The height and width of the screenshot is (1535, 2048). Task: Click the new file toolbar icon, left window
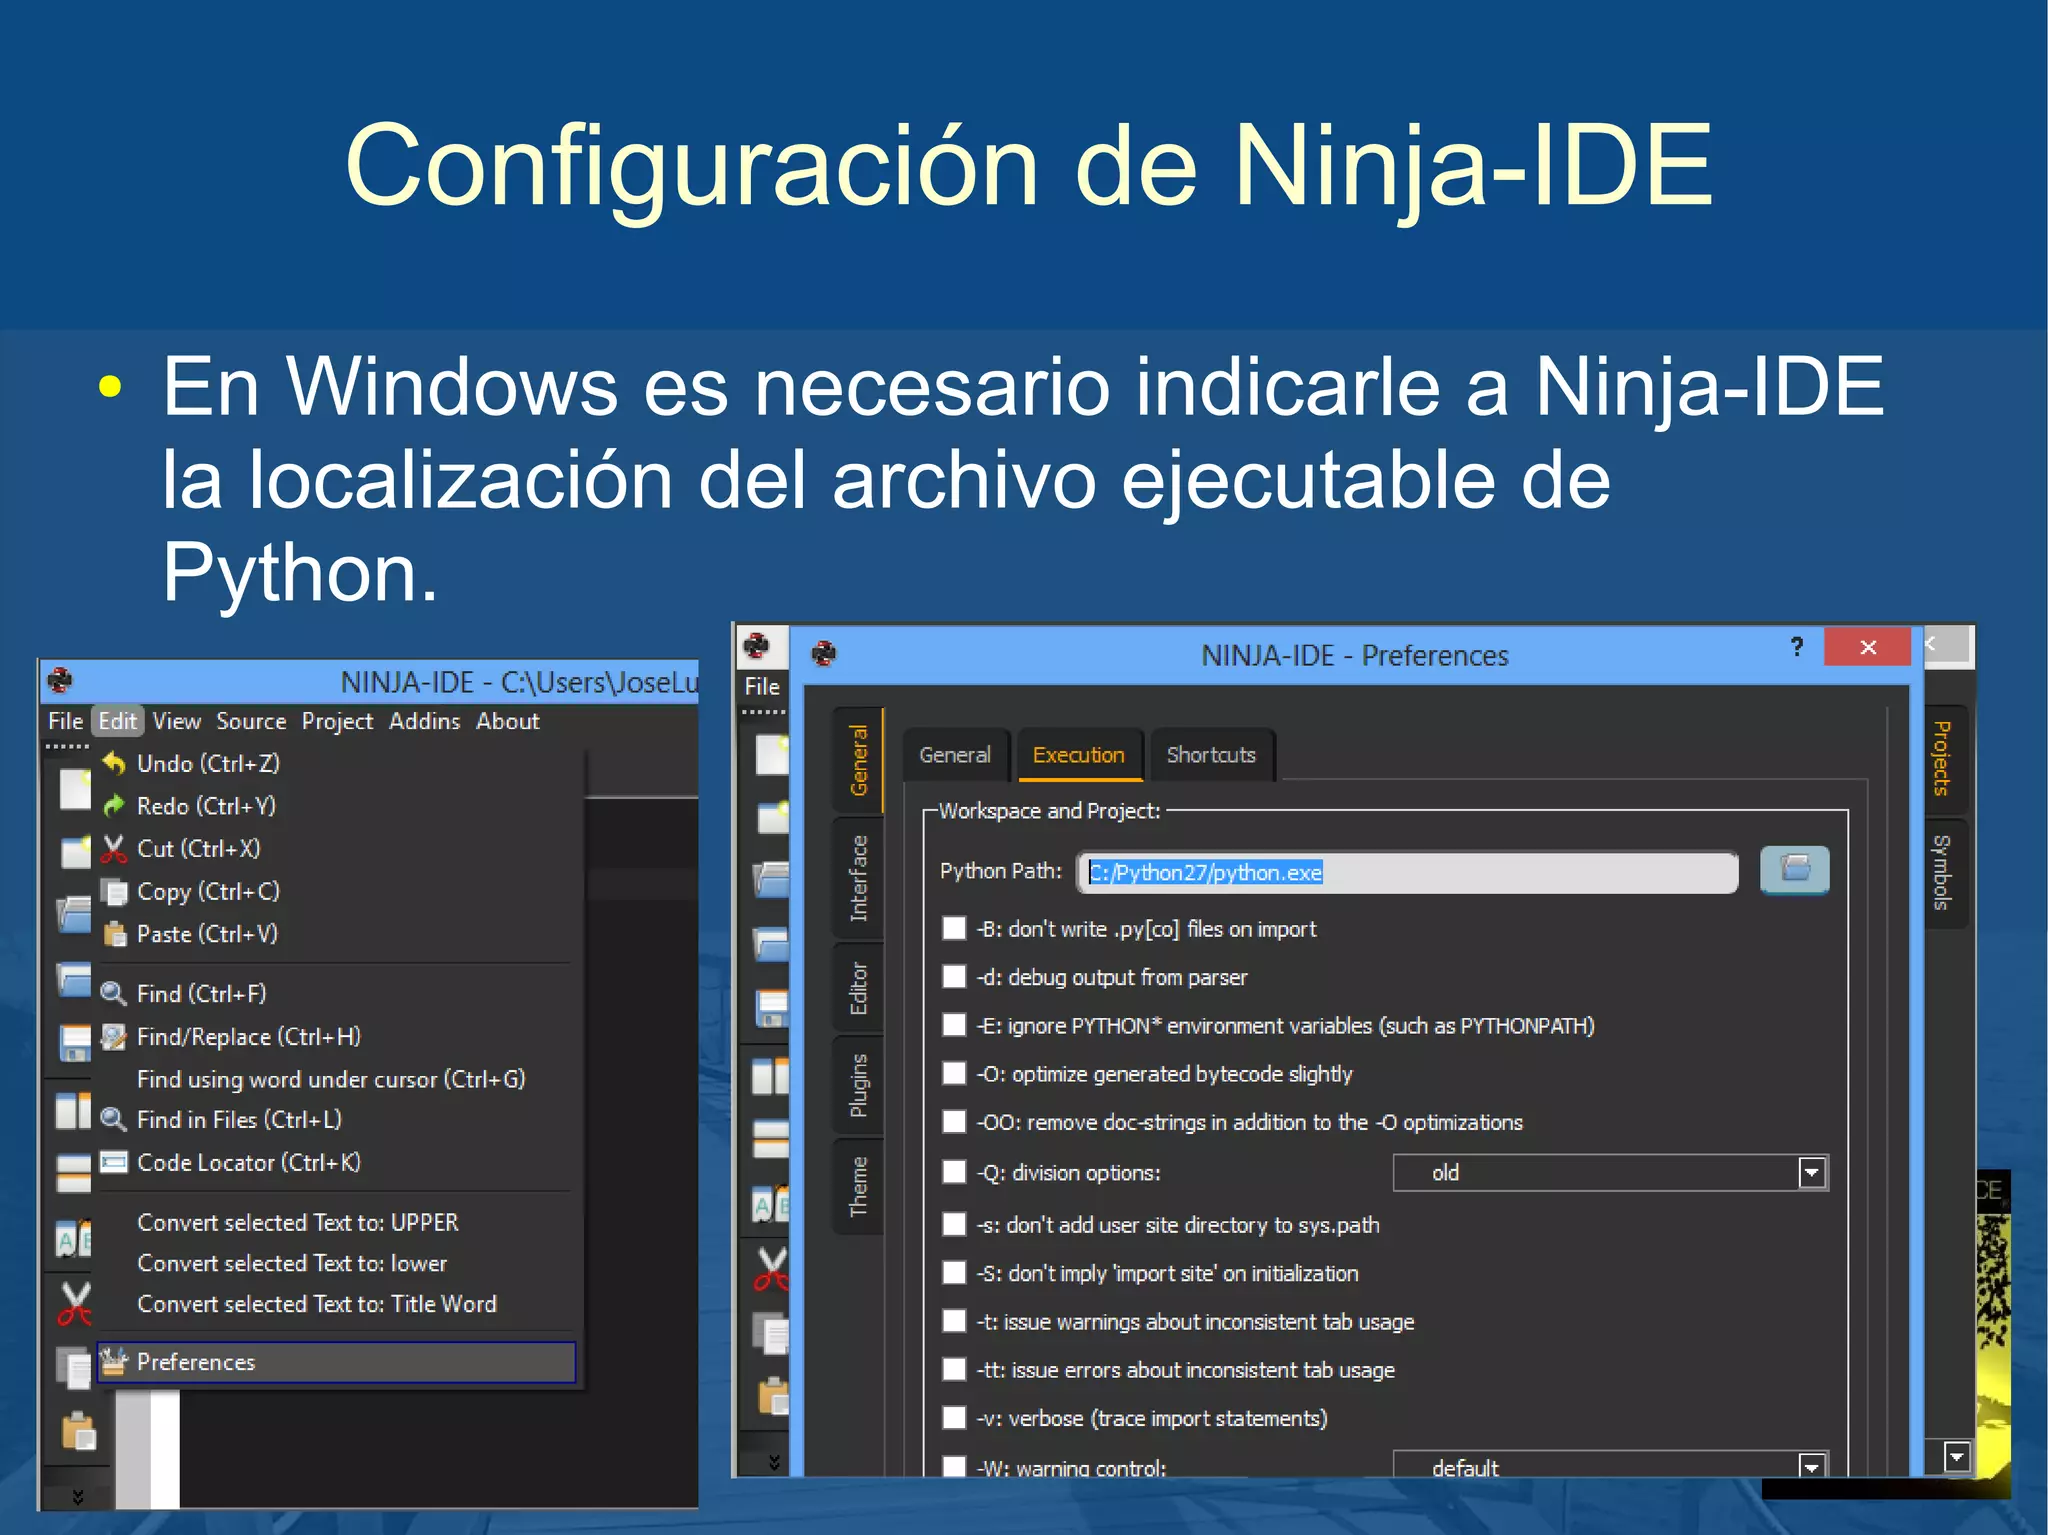75,789
